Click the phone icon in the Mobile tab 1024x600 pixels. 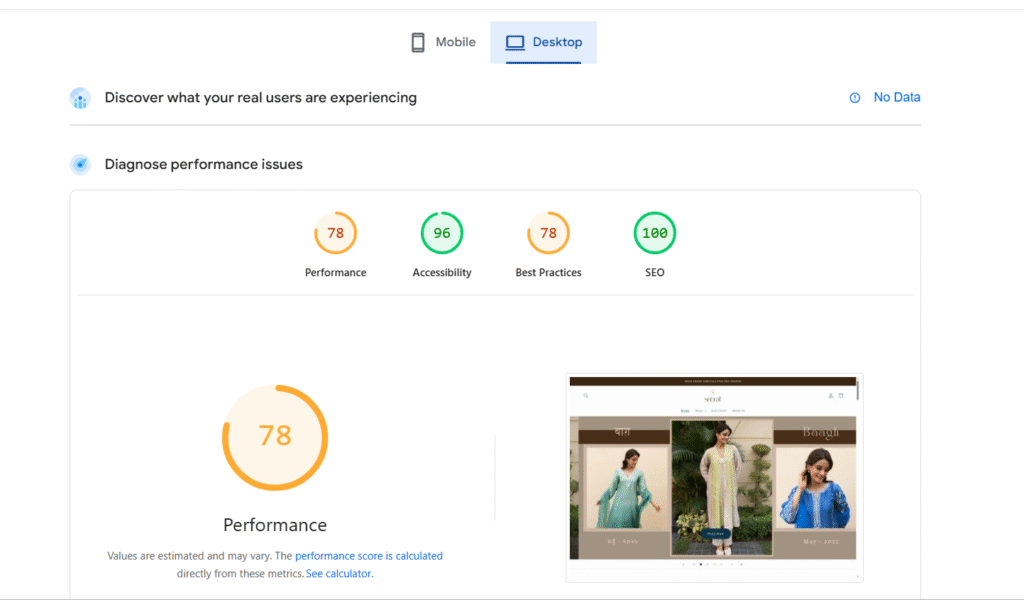point(418,42)
